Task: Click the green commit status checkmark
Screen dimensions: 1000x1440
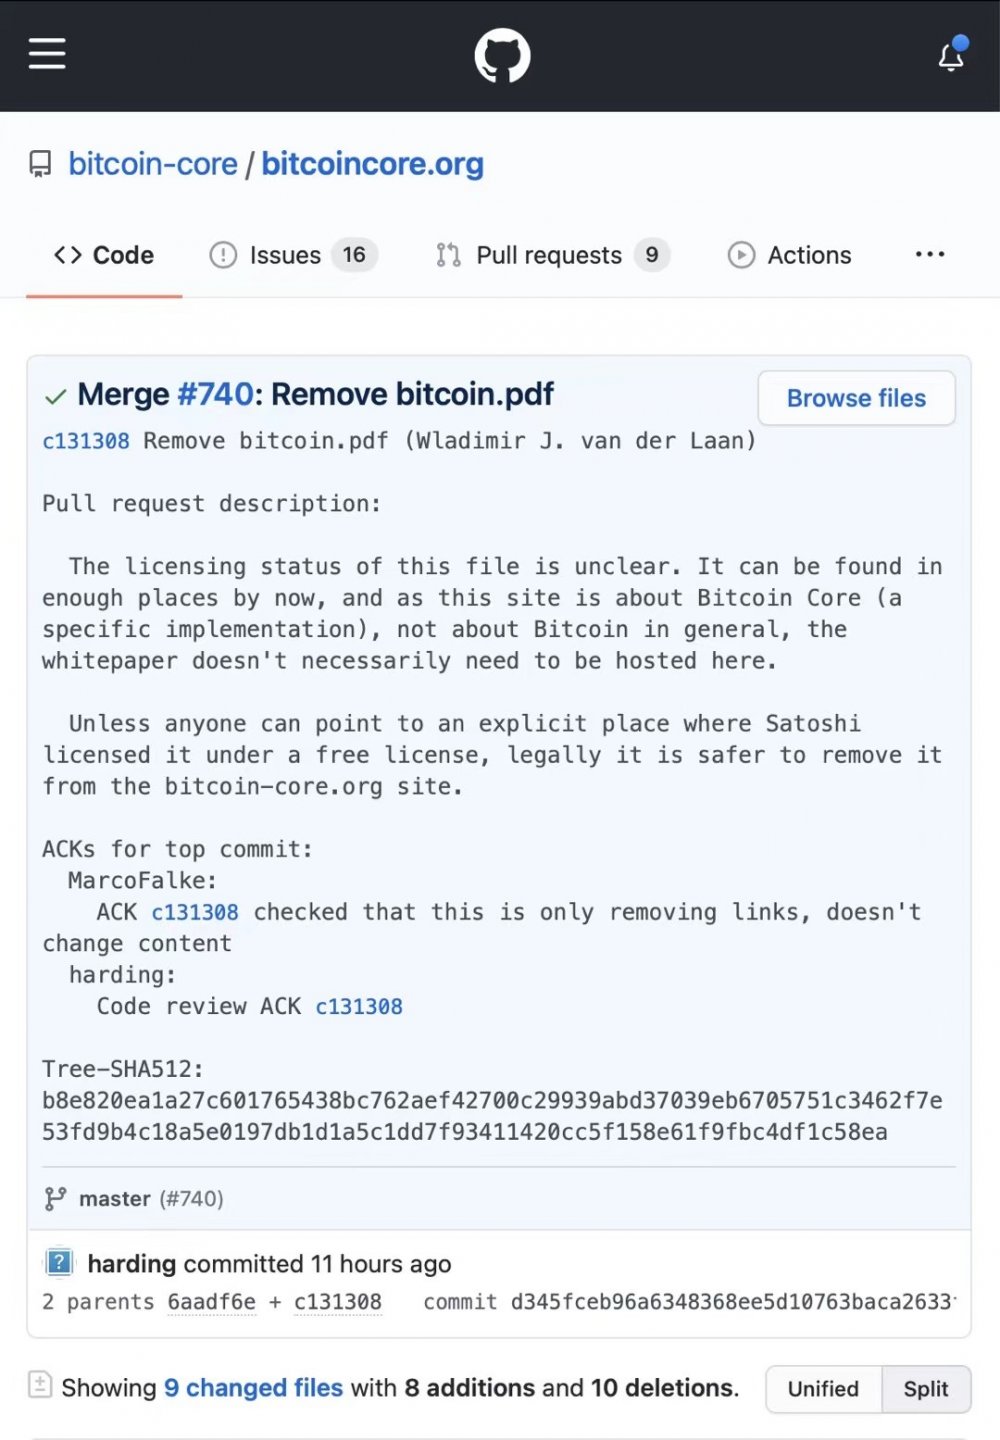Action: point(55,397)
